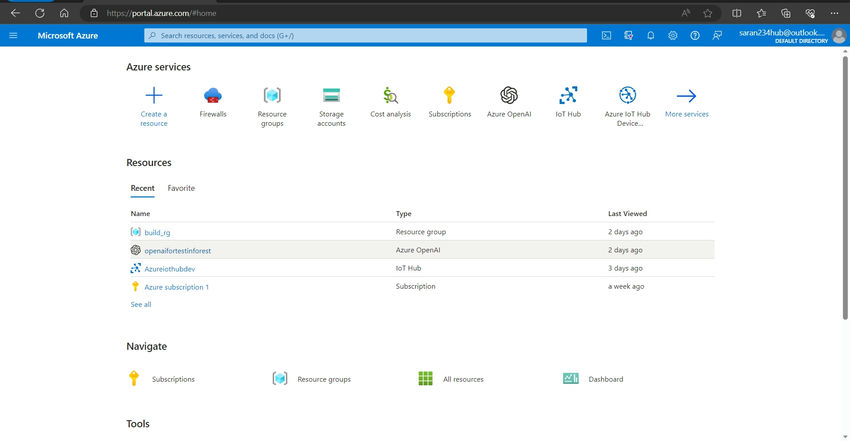This screenshot has width=850, height=441.
Task: Click the Last Viewed column header
Action: 627,213
